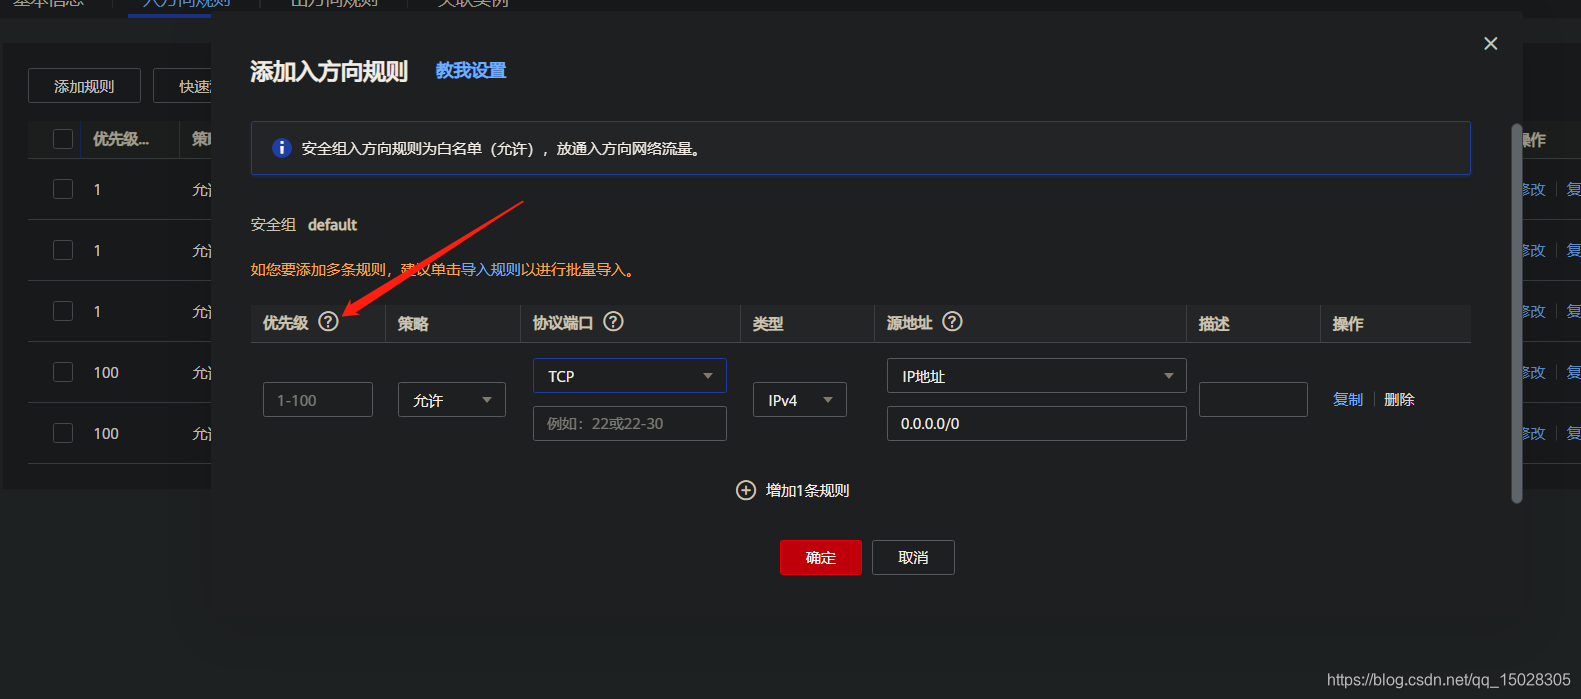Click the blue info icon in the notice banner

tap(282, 148)
